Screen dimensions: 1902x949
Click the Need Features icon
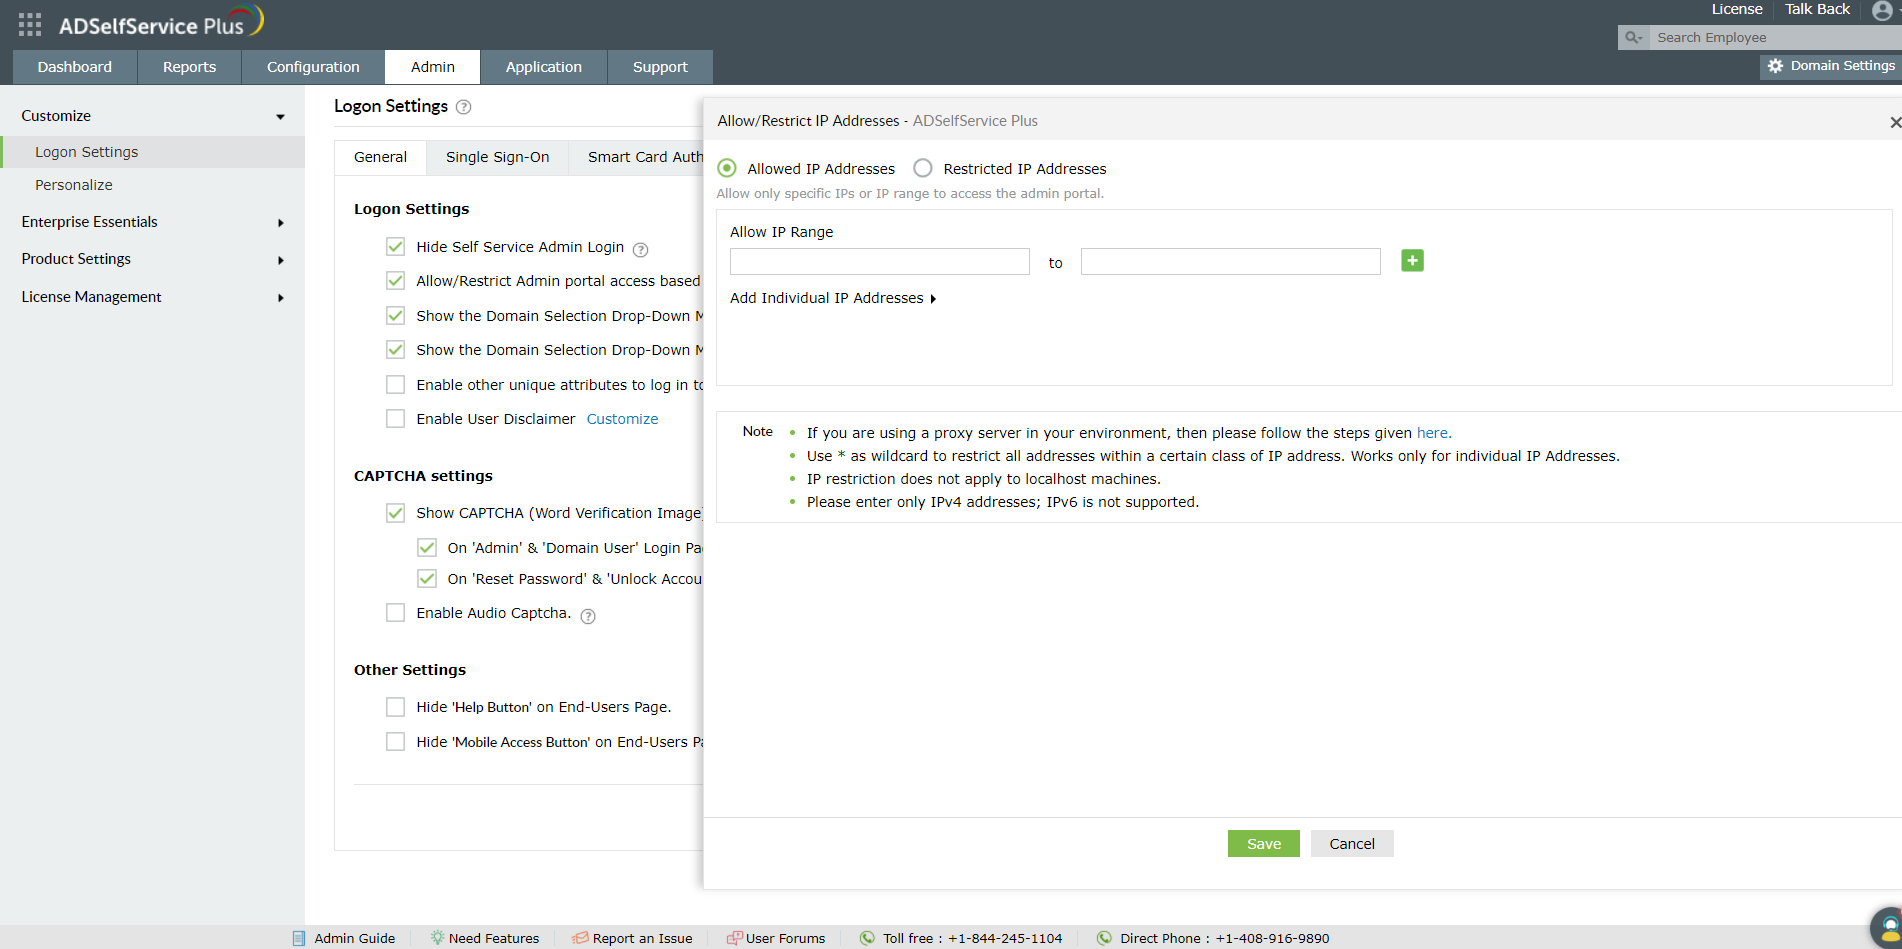pos(437,938)
